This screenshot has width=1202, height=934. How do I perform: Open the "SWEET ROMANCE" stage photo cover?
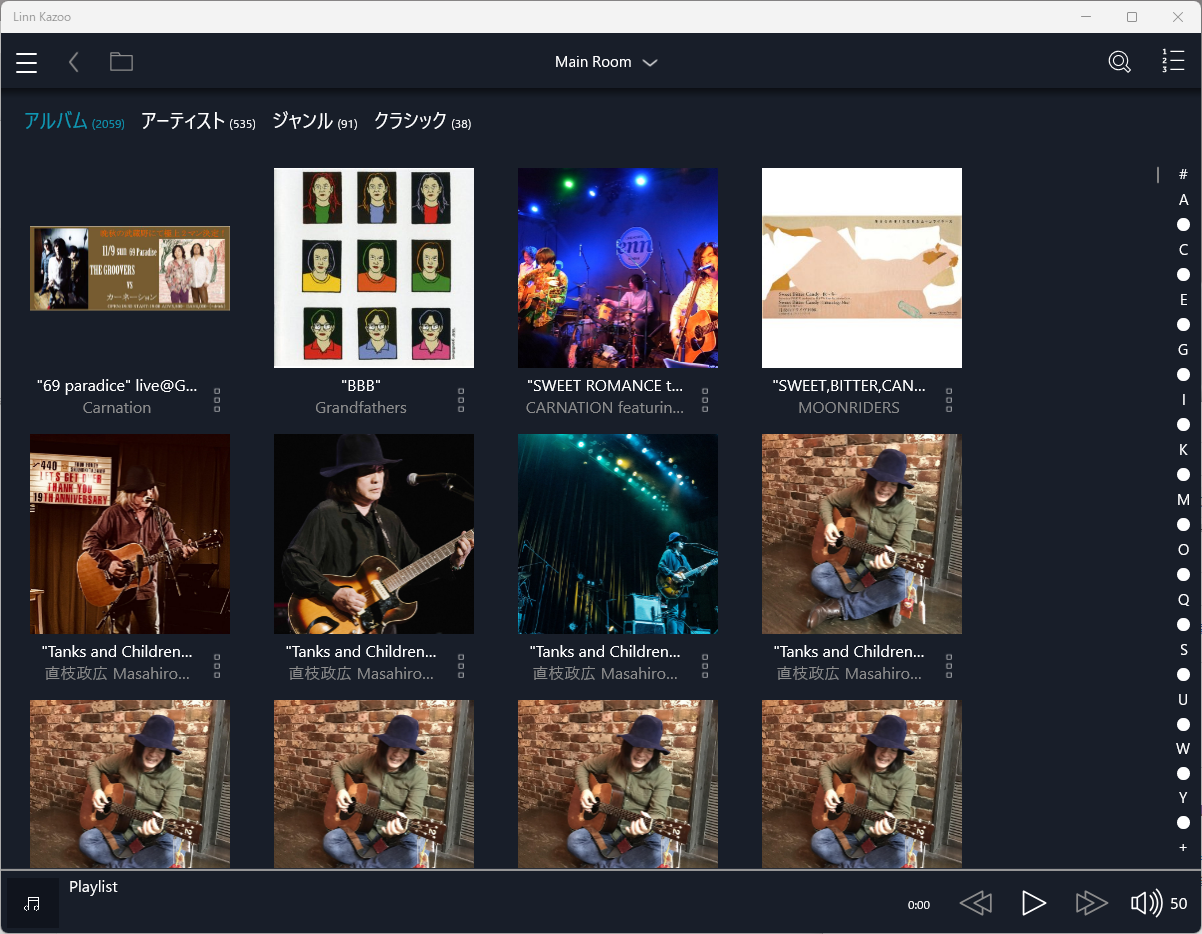[618, 268]
